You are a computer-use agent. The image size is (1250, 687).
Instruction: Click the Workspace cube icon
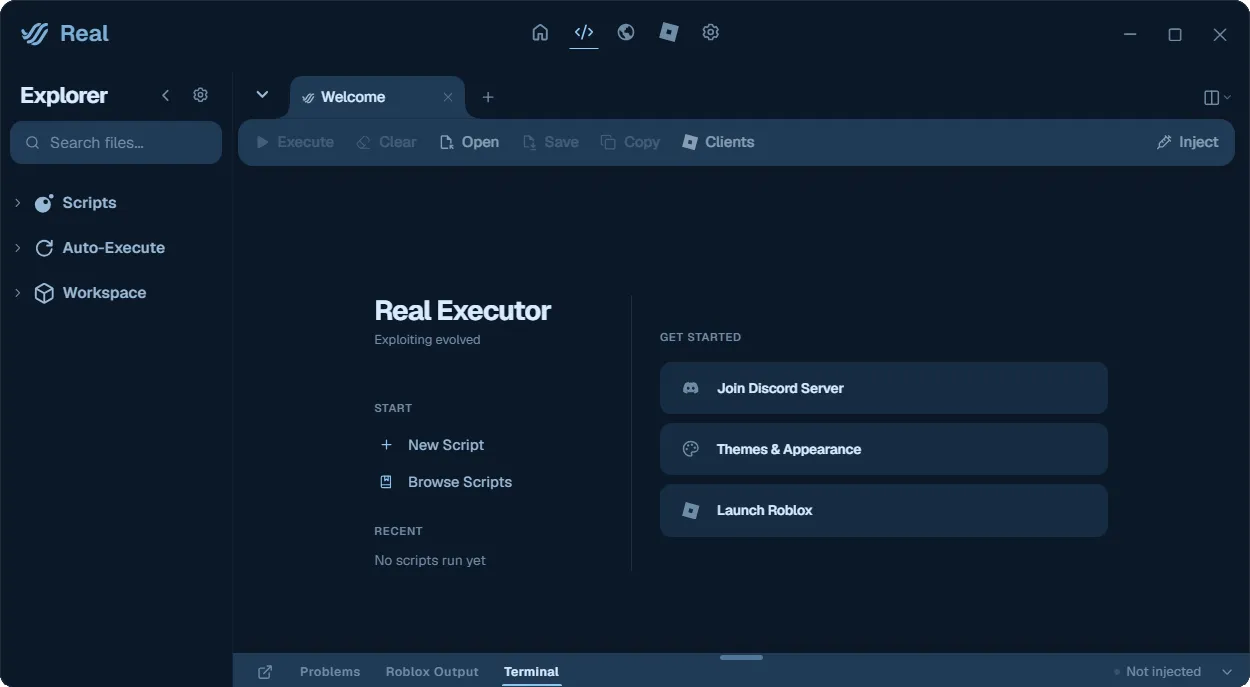44,293
